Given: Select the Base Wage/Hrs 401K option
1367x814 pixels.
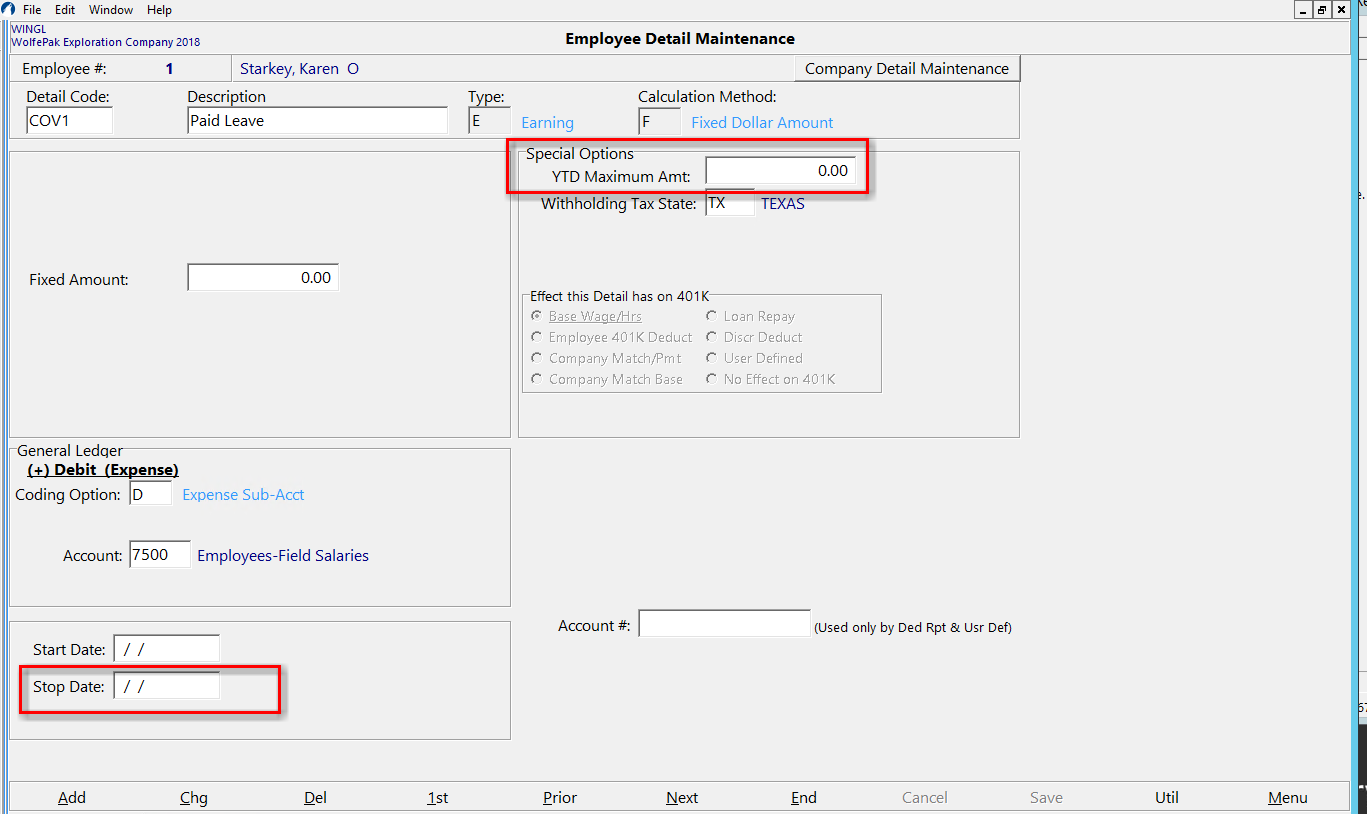Looking at the screenshot, I should 536,315.
